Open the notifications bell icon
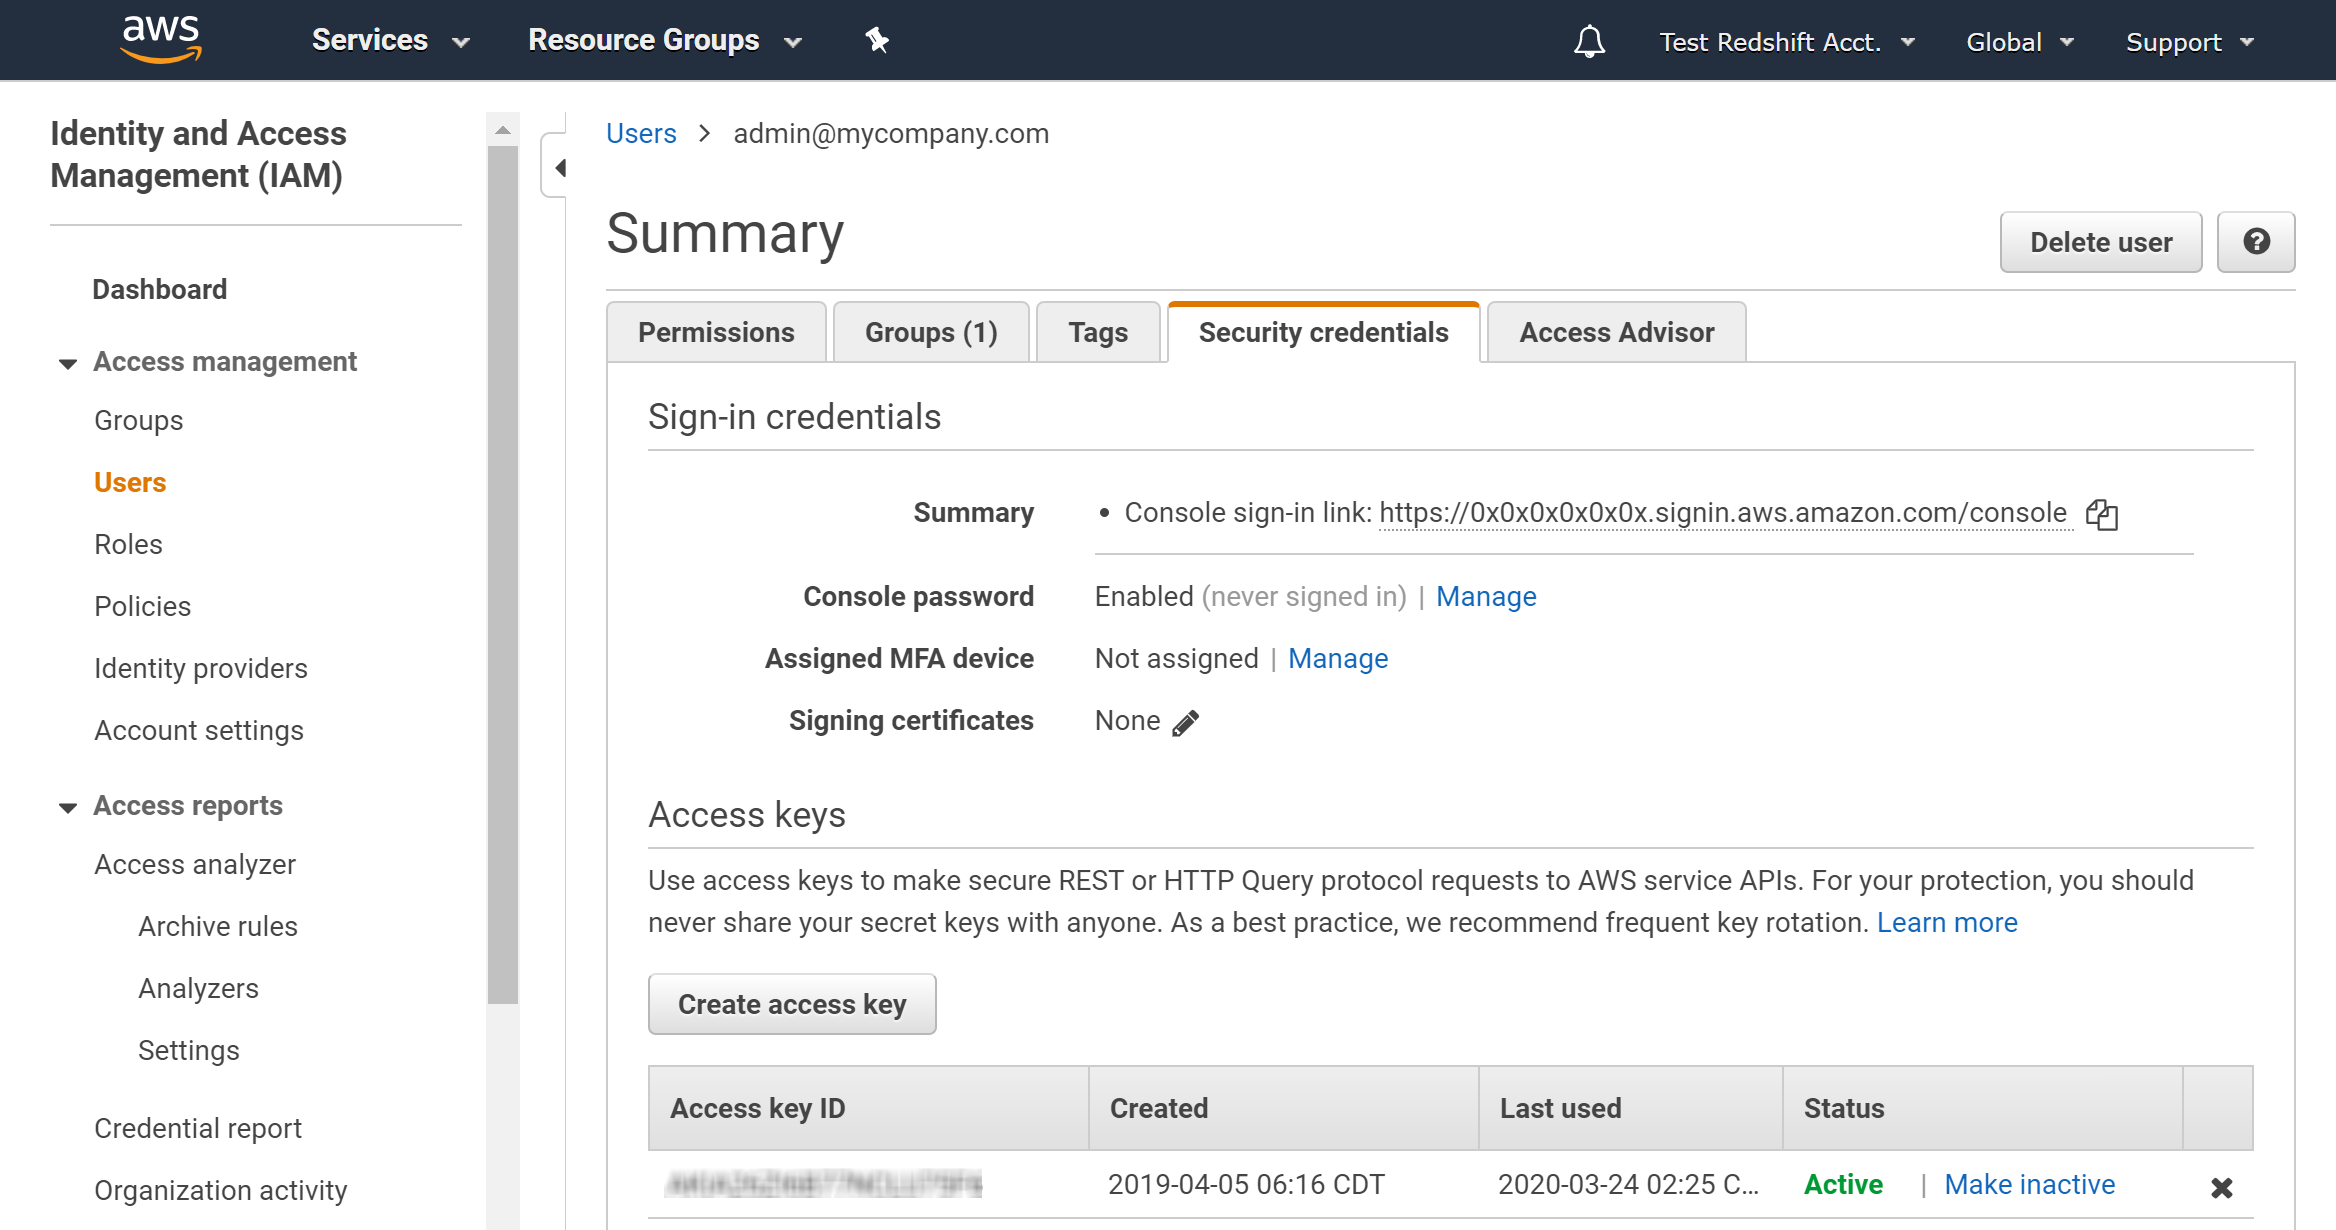 (x=1589, y=41)
